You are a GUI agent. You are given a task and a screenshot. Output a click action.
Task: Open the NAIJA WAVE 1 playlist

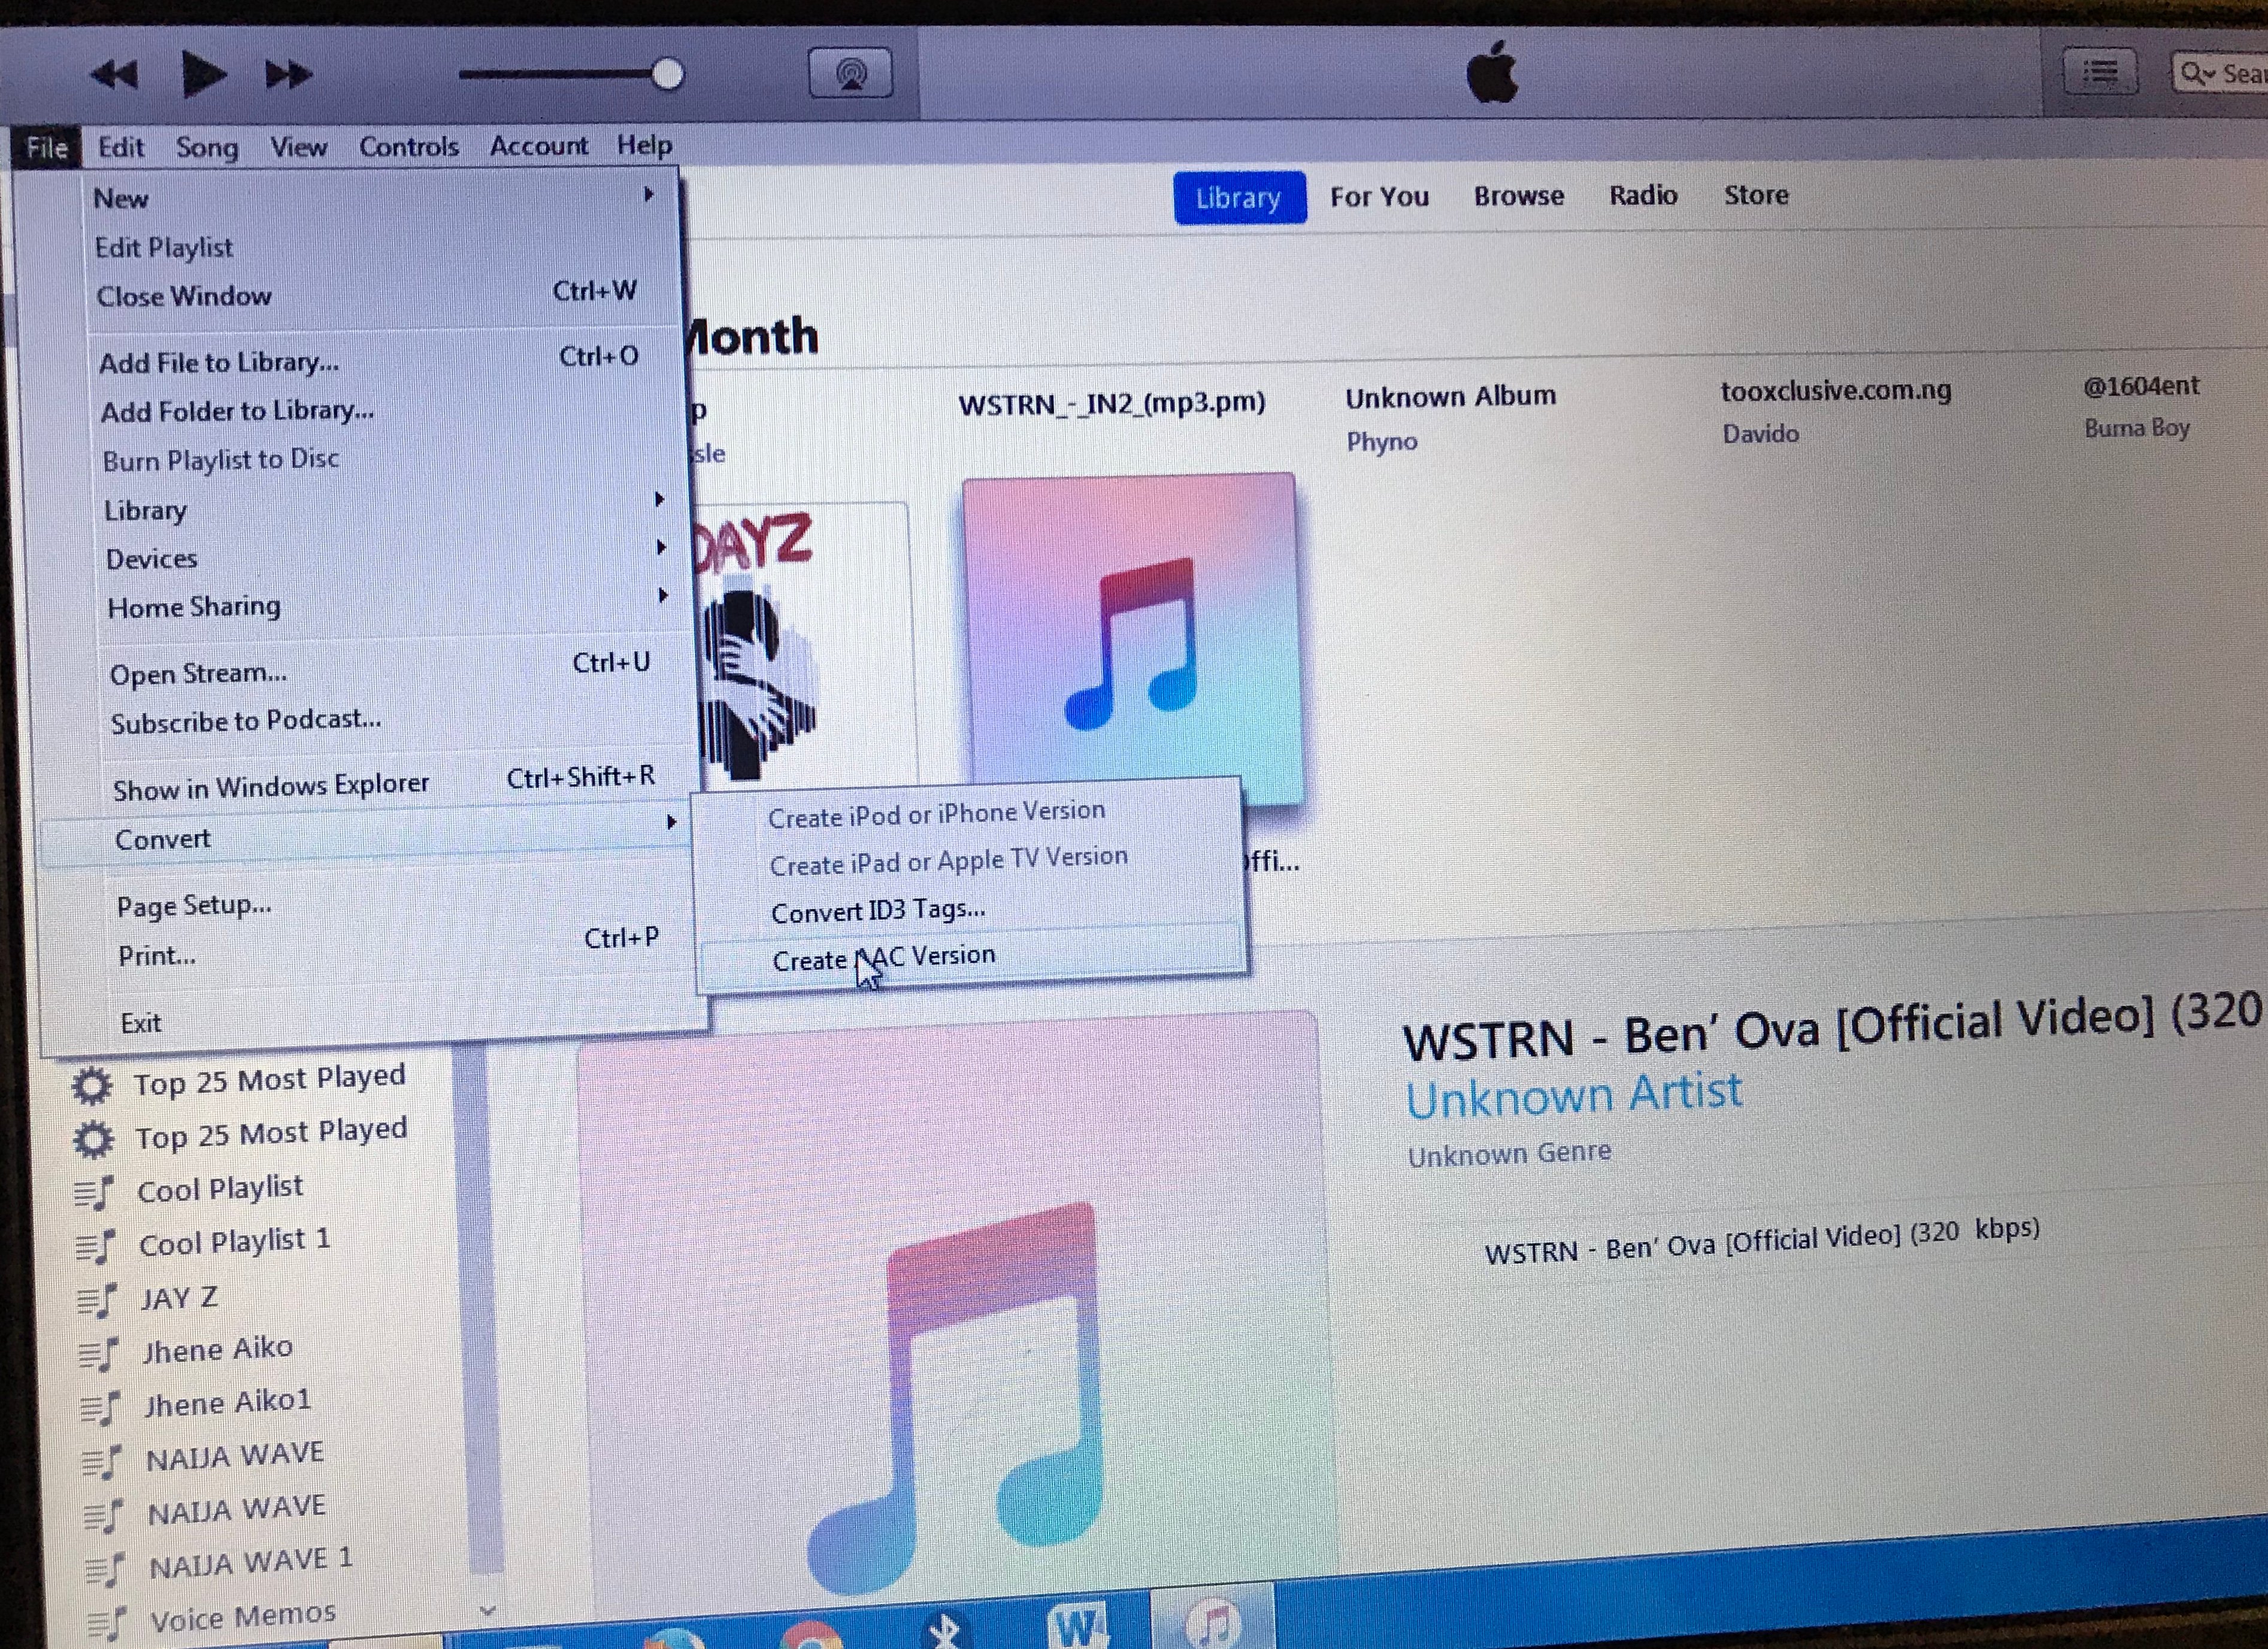coord(250,1563)
